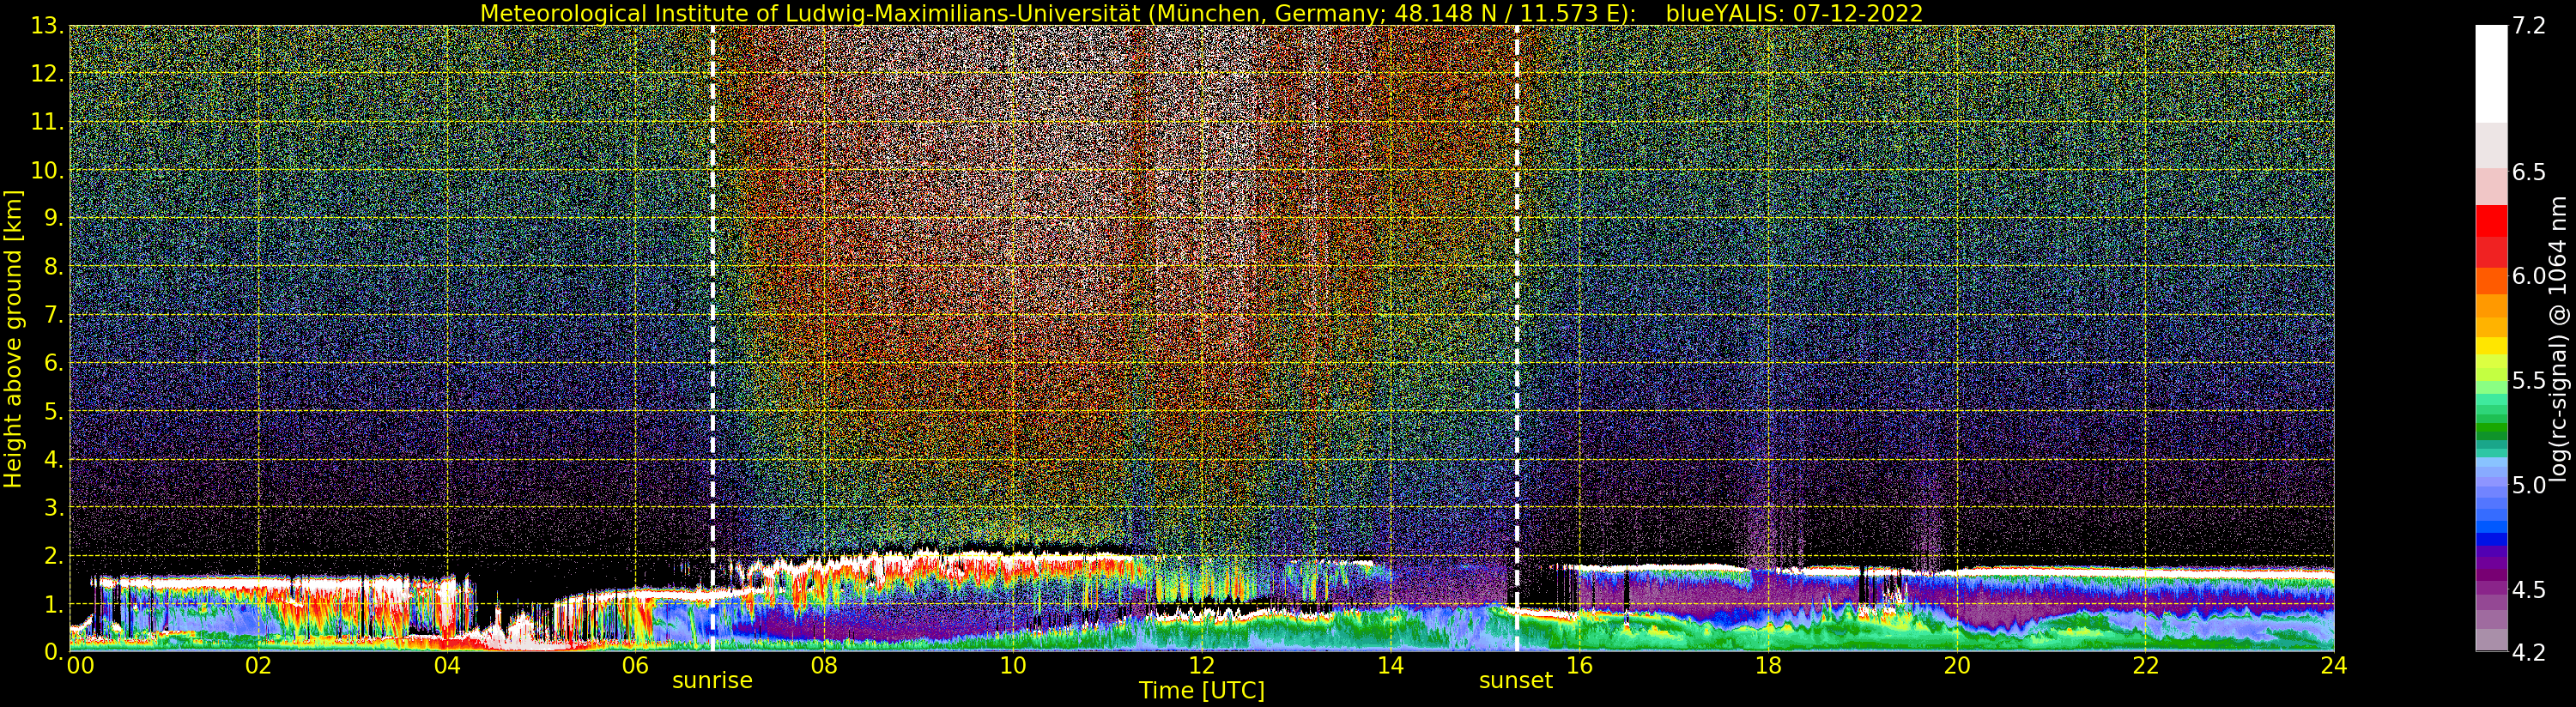Select time axis tick "14"
The height and width of the screenshot is (707, 2576).
click(1390, 666)
